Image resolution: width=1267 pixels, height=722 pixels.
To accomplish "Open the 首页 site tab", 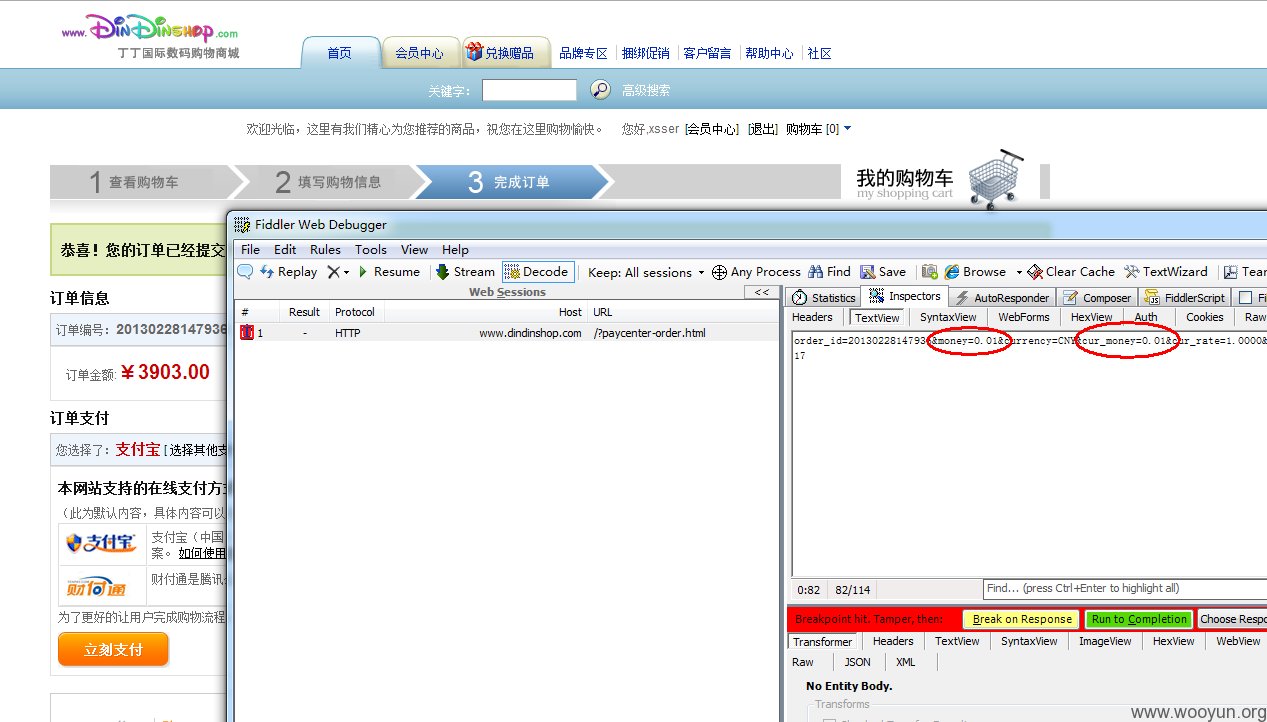I will (x=340, y=53).
